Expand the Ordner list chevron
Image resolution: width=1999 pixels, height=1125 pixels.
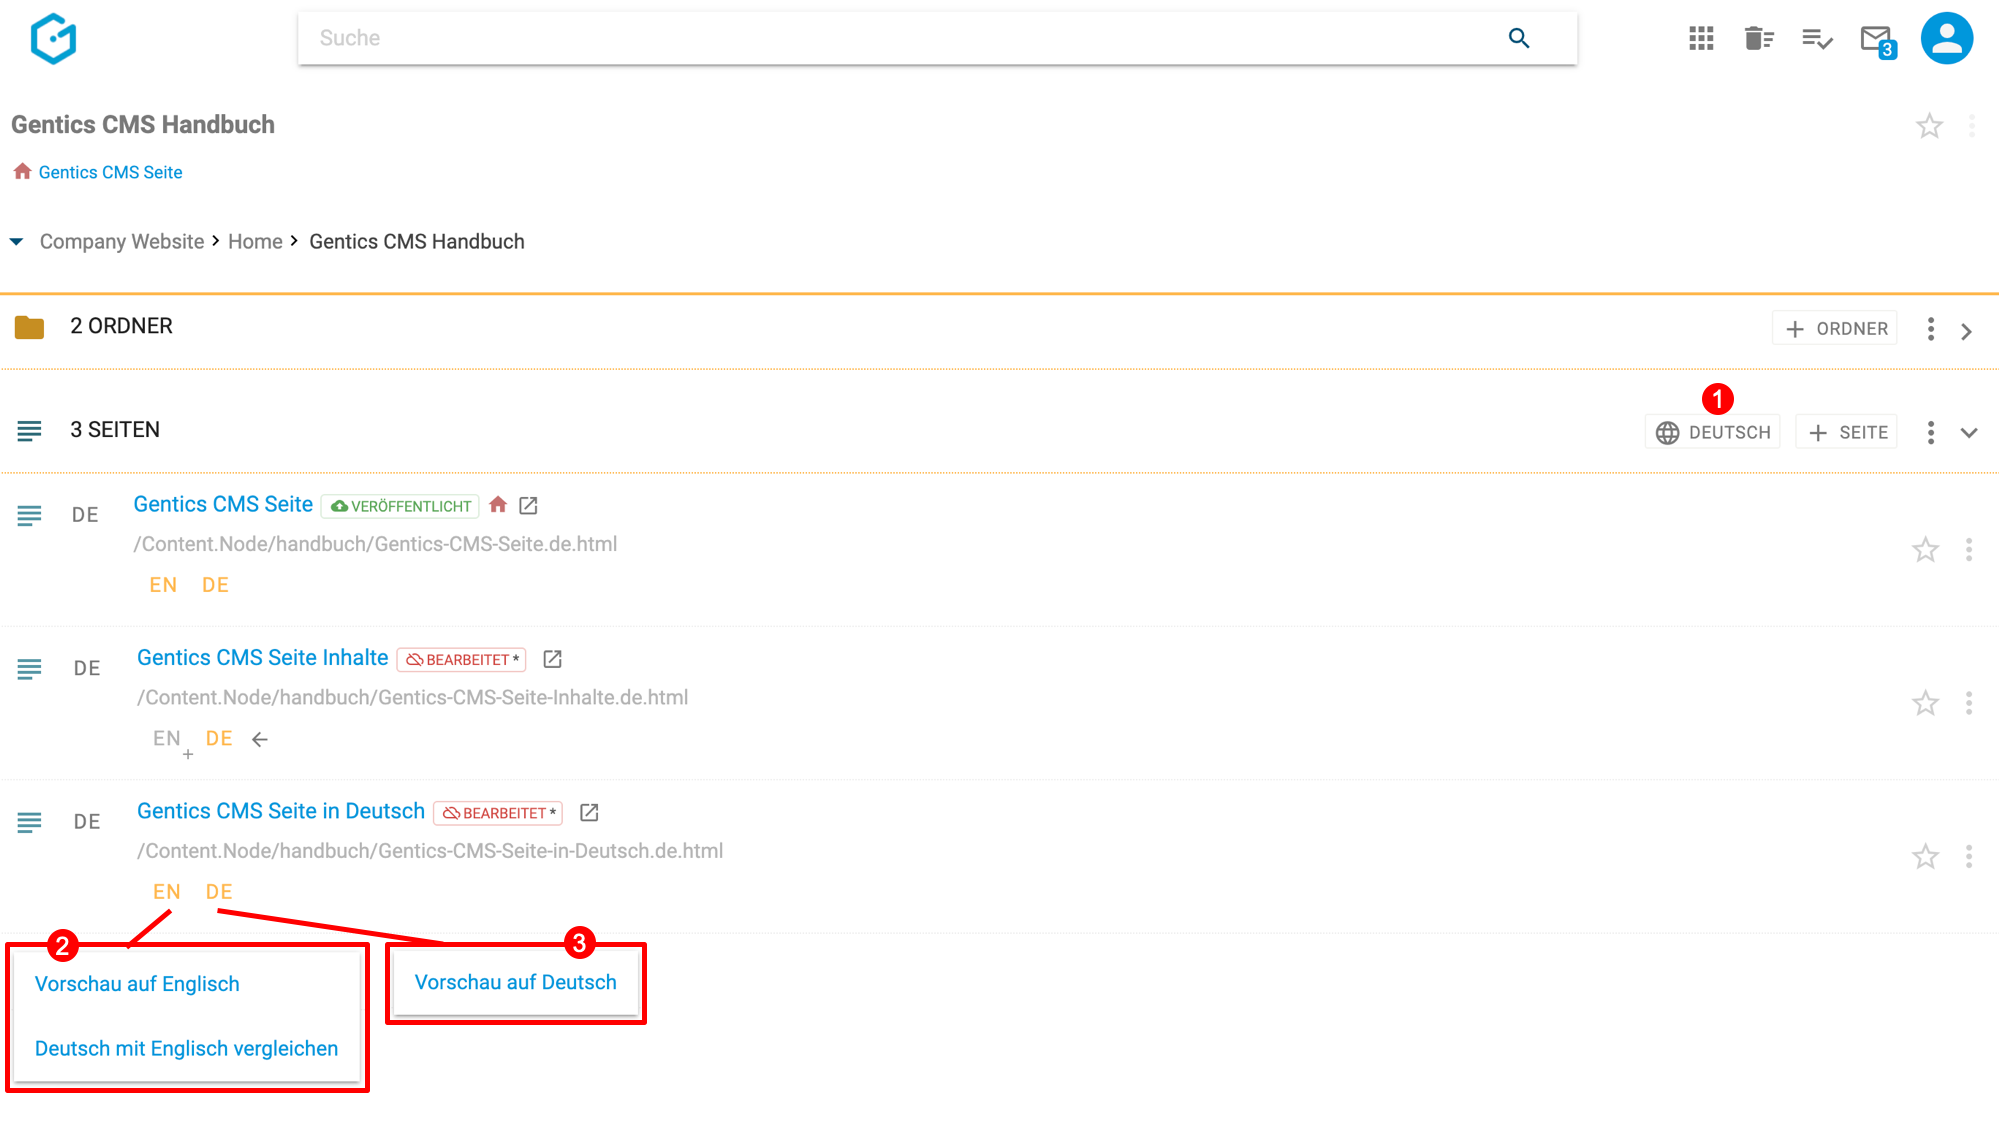pos(1966,331)
